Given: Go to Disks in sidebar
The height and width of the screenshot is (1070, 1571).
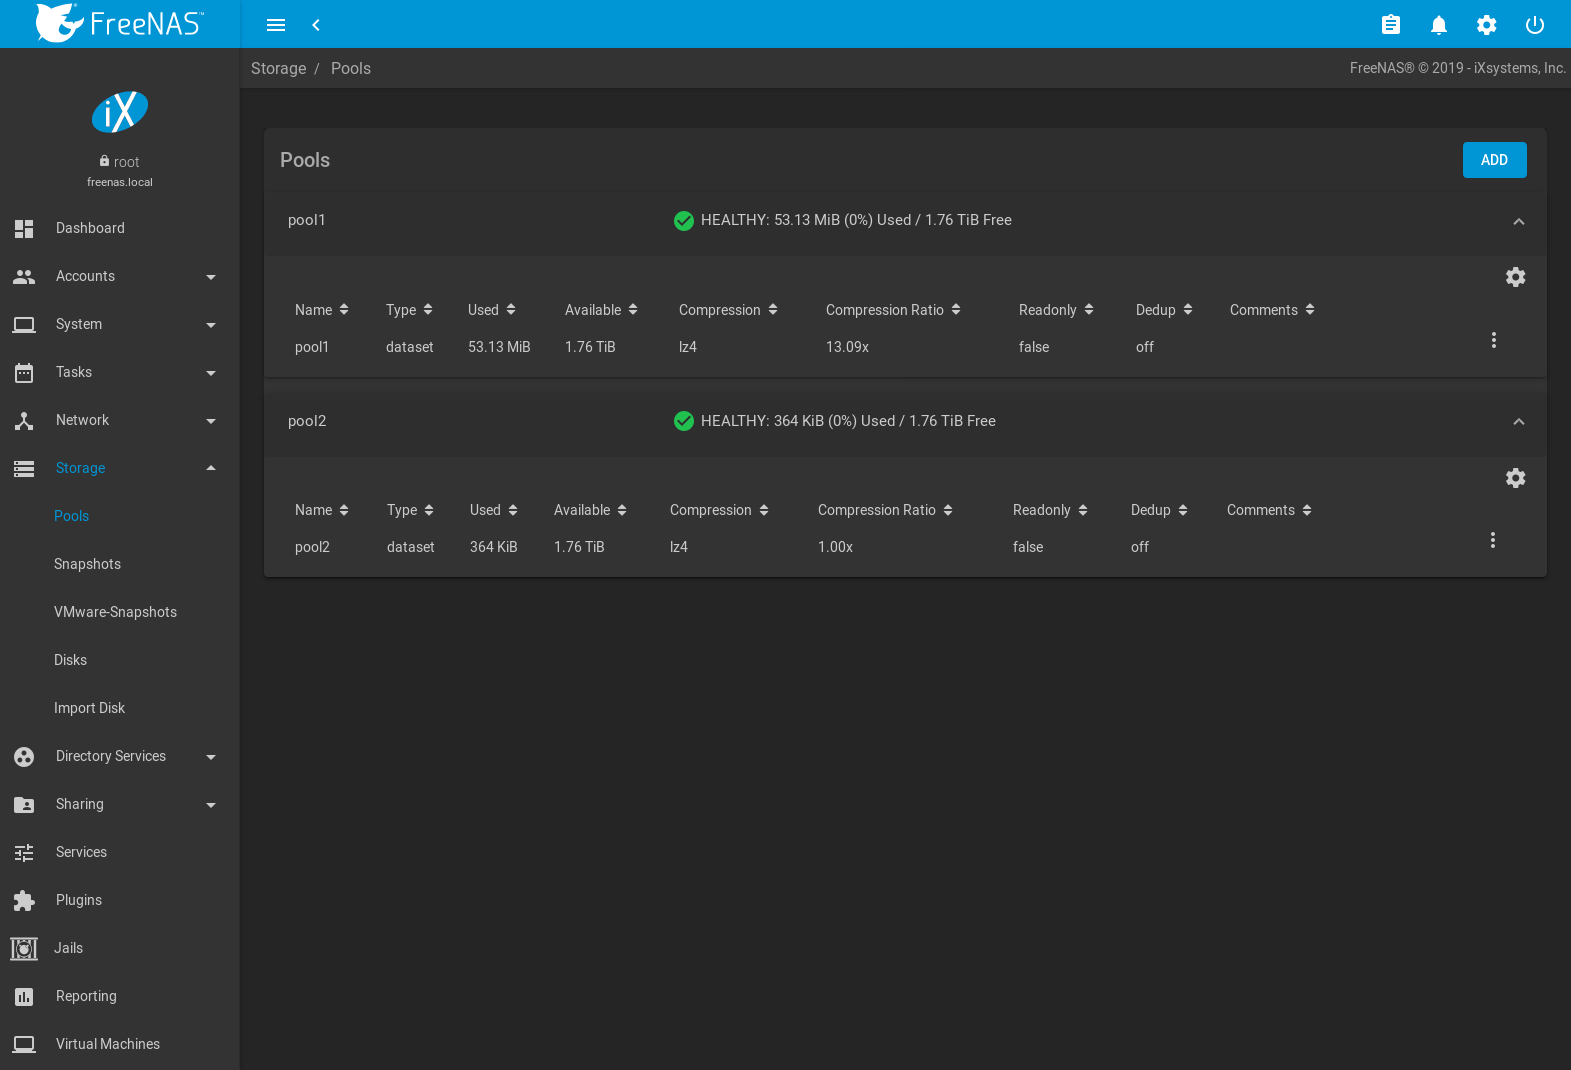Looking at the screenshot, I should click(x=70, y=660).
